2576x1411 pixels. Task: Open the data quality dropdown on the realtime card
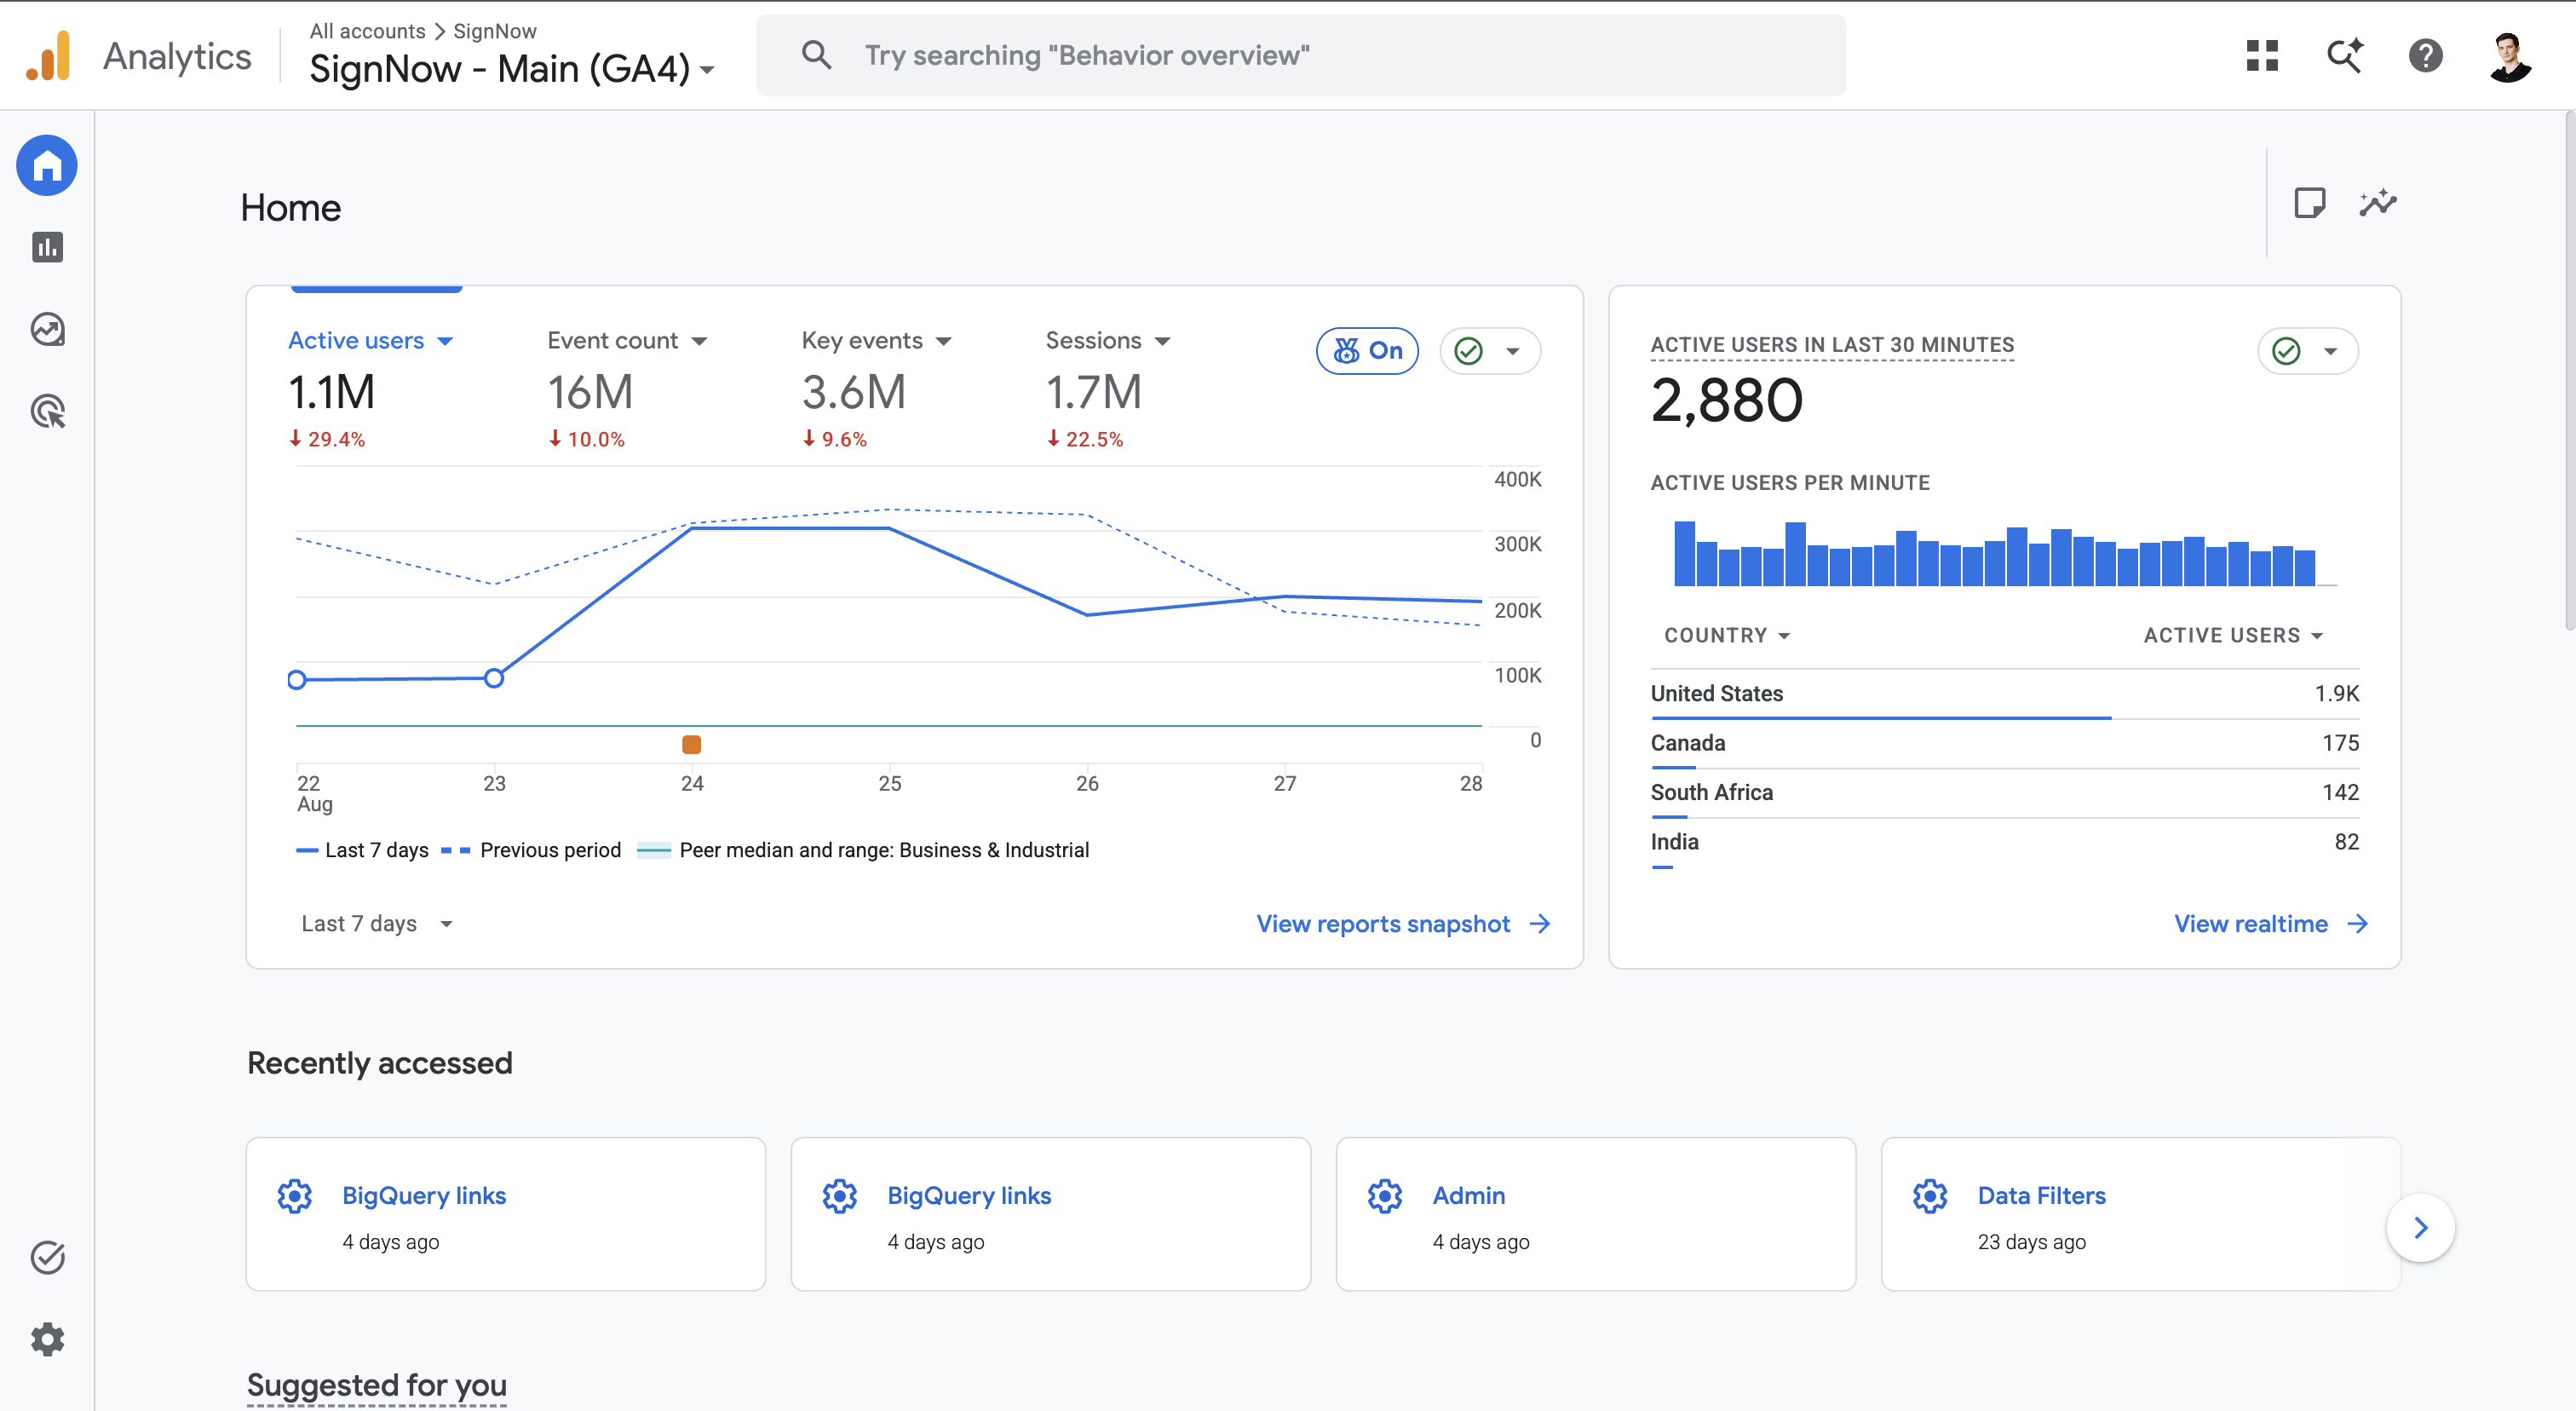(x=2308, y=351)
